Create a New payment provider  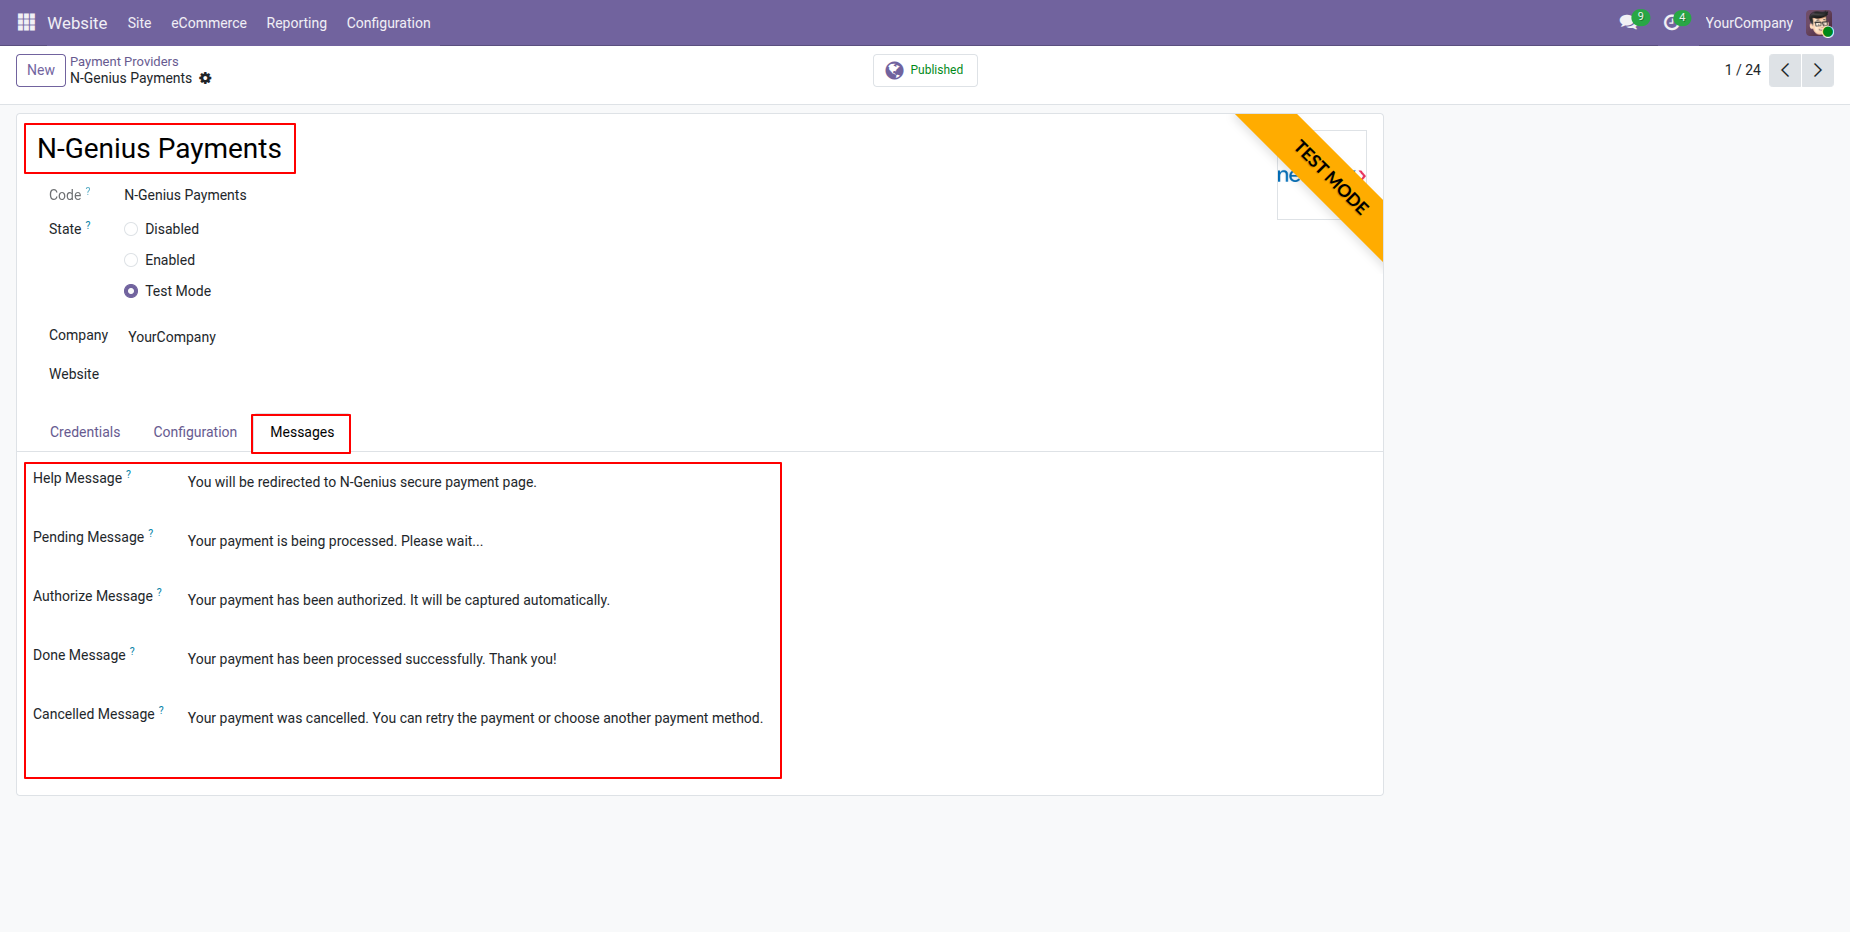41,70
